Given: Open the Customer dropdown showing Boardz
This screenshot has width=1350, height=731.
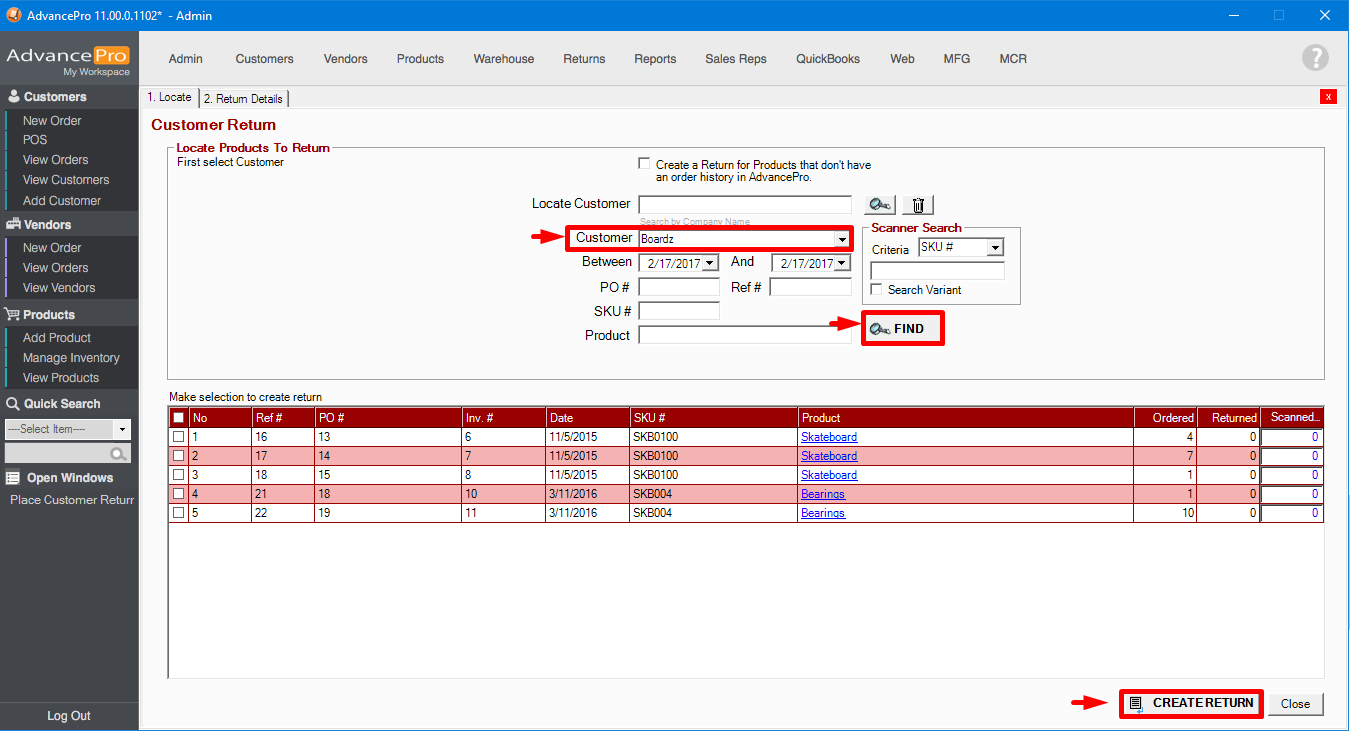Looking at the screenshot, I should click(x=842, y=239).
